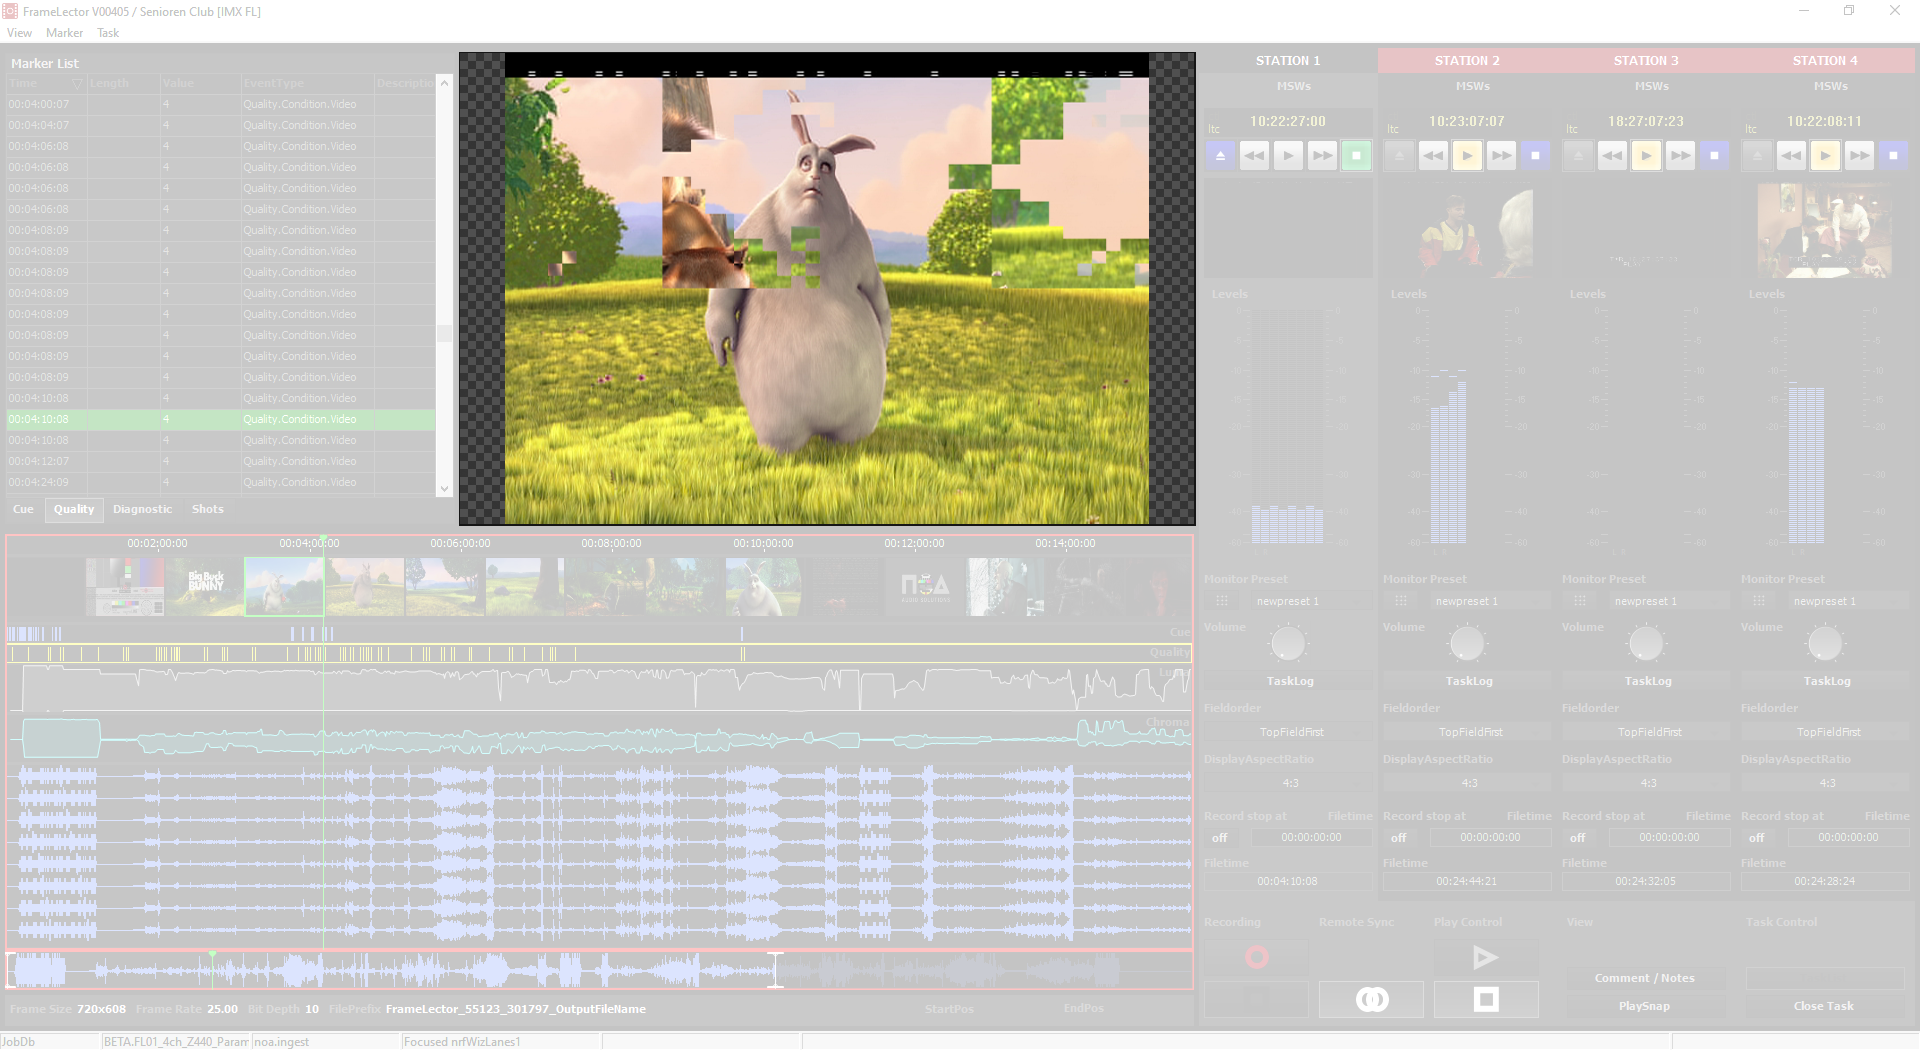
Task: Click Station 1 play button
Action: pyautogui.click(x=1288, y=156)
